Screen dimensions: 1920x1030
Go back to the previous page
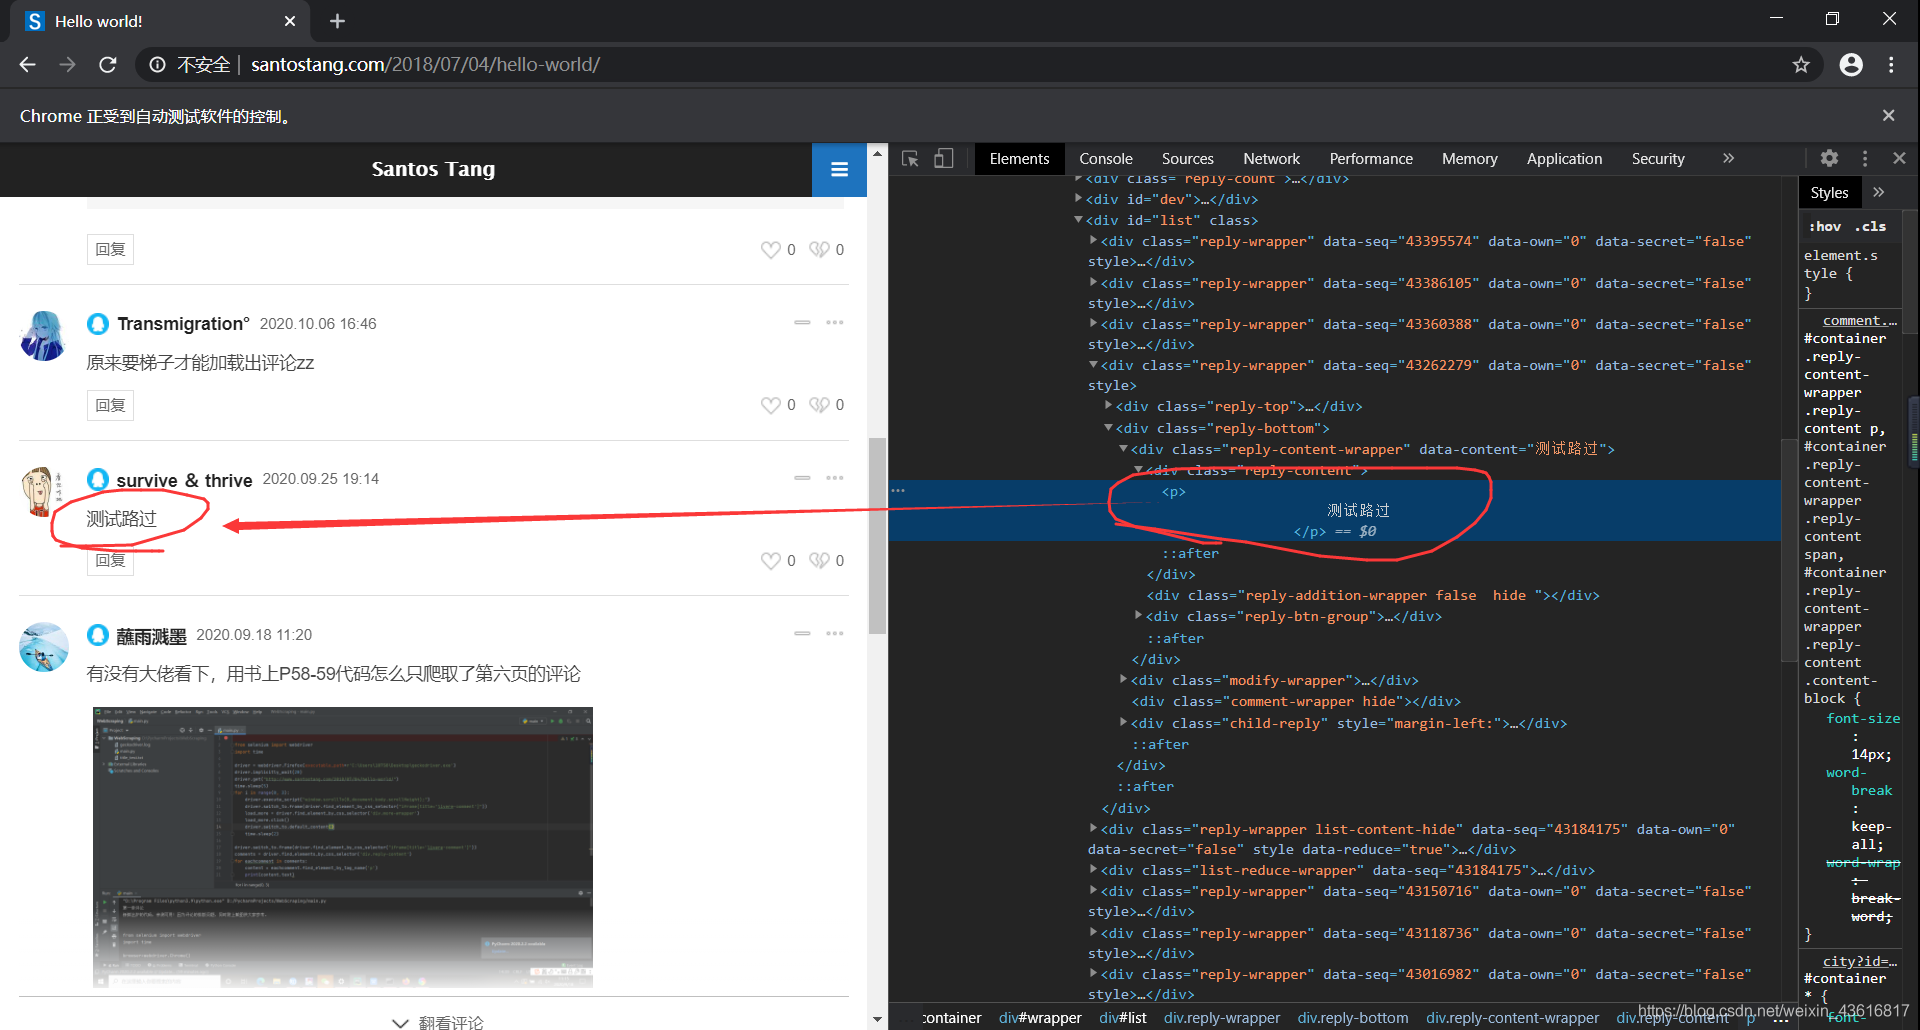pos(27,65)
